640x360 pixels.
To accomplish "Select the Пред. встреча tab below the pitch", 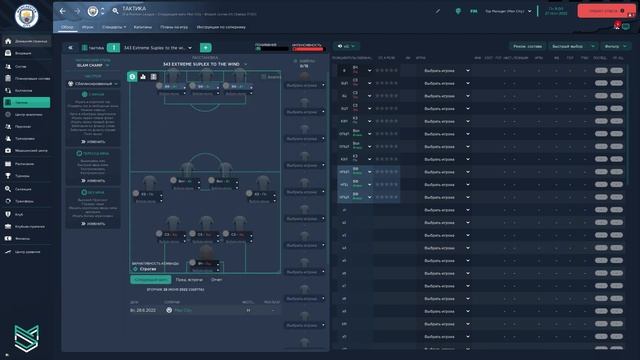I will click(x=189, y=280).
